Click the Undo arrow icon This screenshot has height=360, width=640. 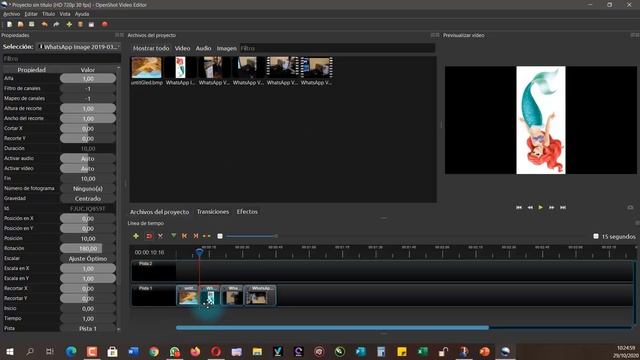[44, 24]
